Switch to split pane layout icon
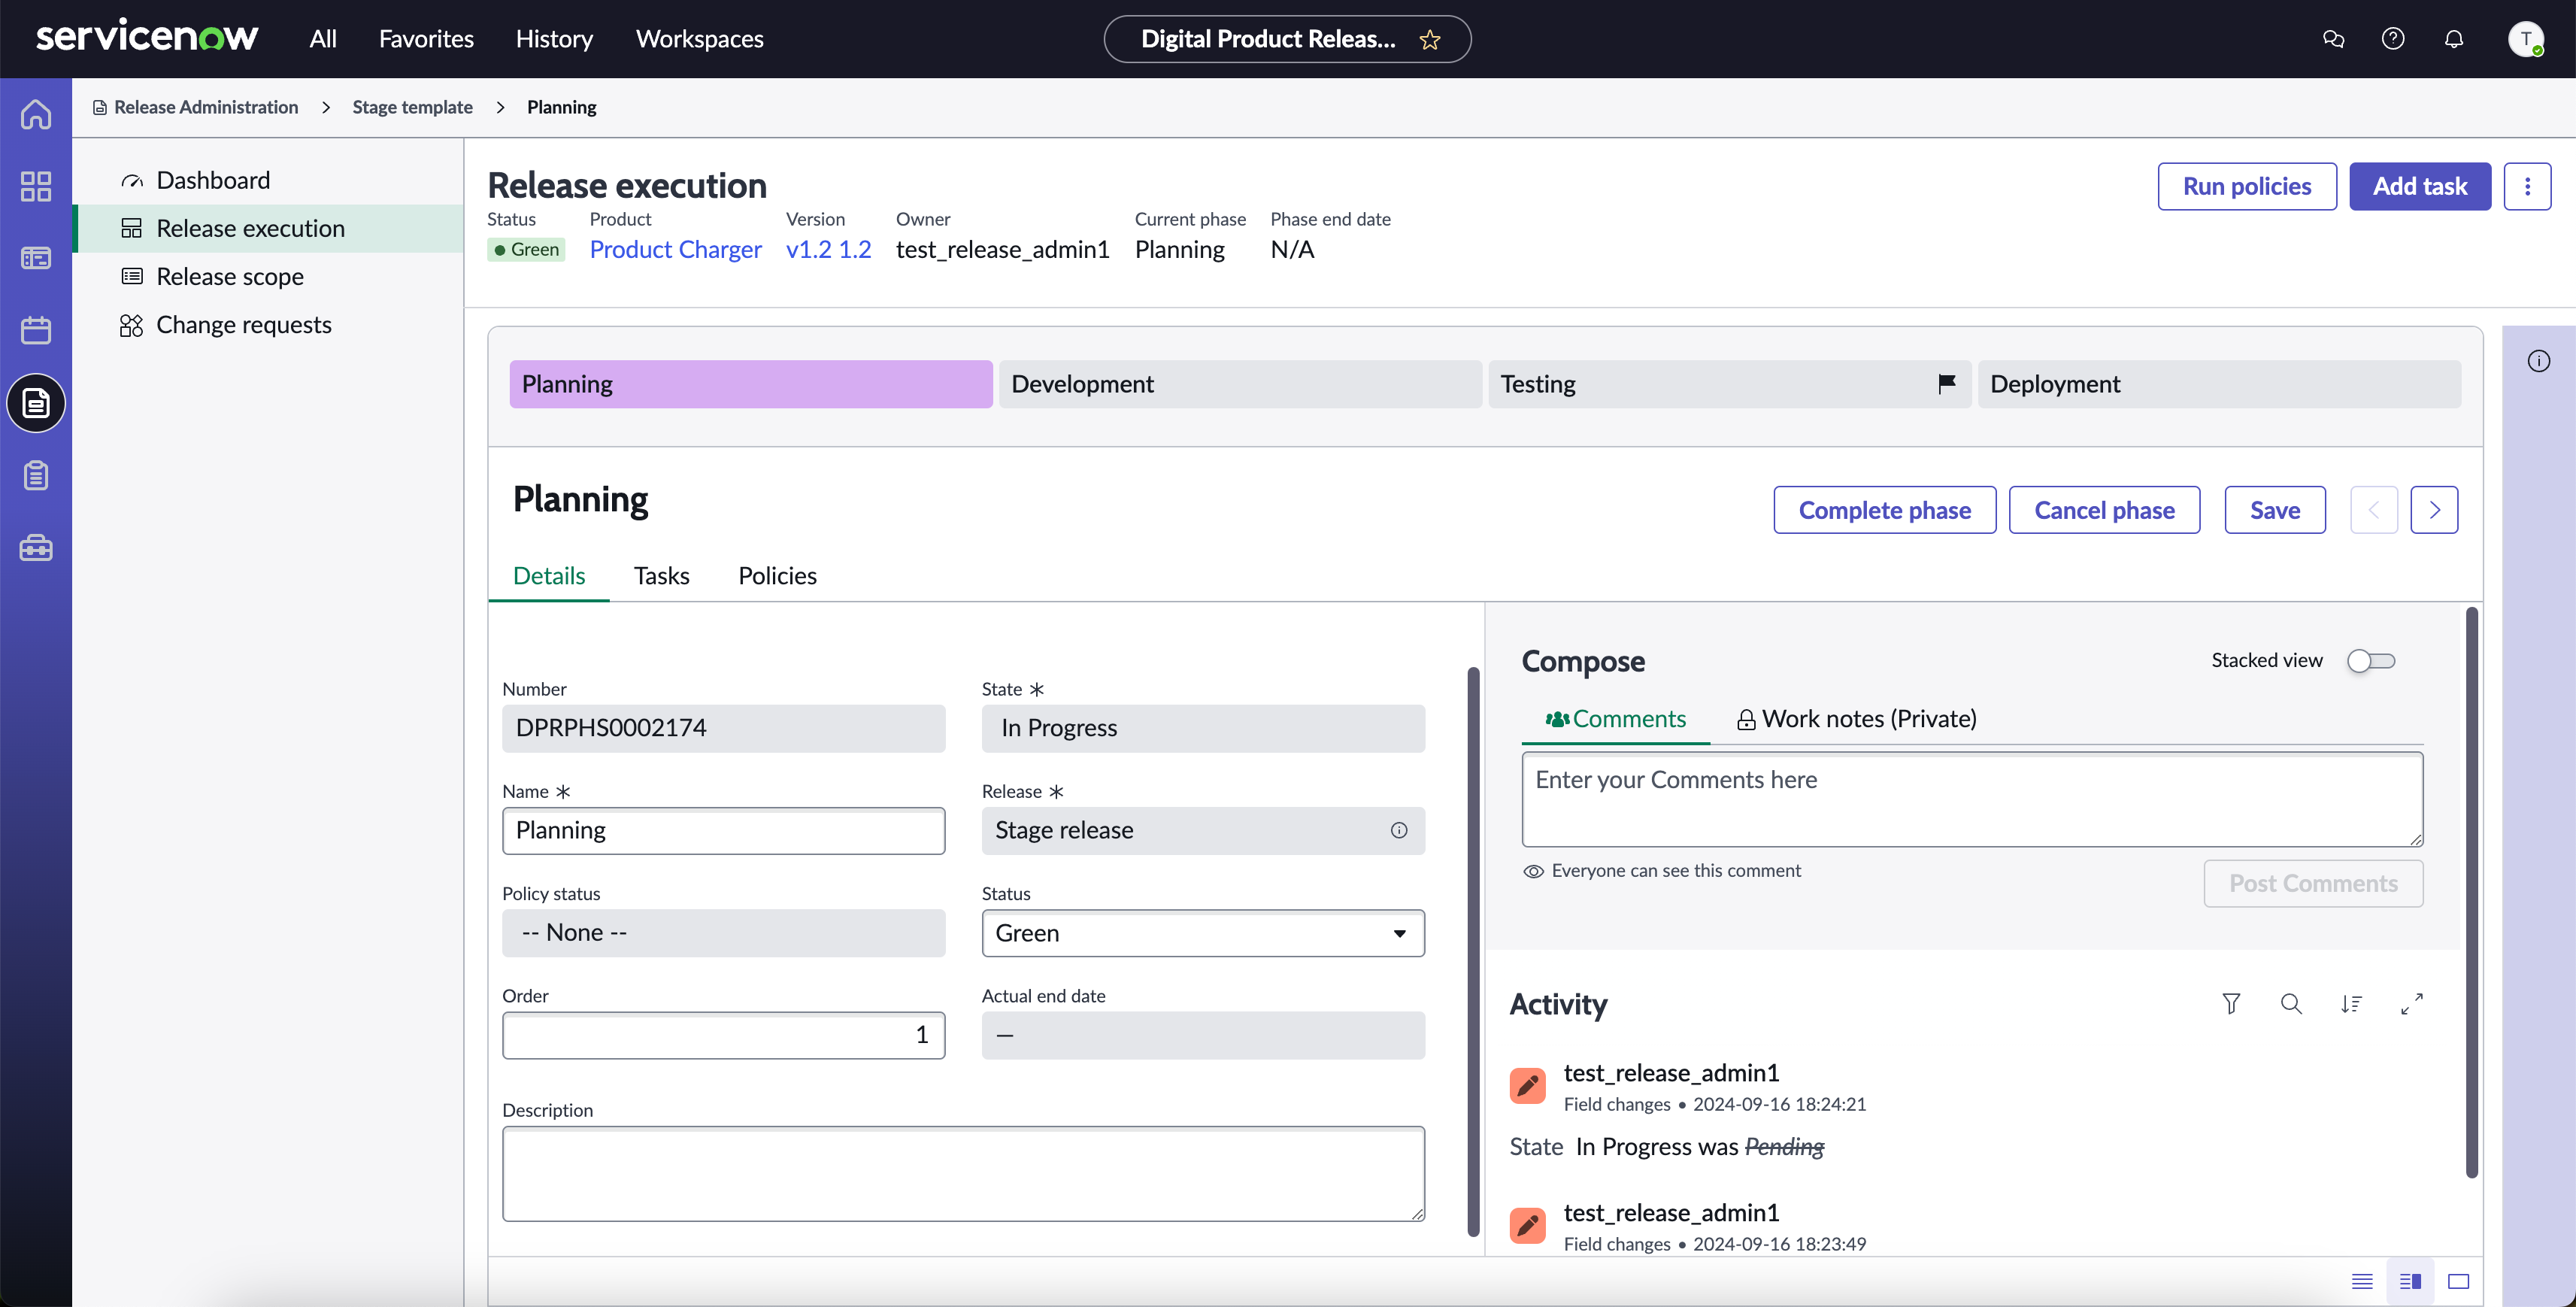The width and height of the screenshot is (2576, 1307). (x=2410, y=1281)
